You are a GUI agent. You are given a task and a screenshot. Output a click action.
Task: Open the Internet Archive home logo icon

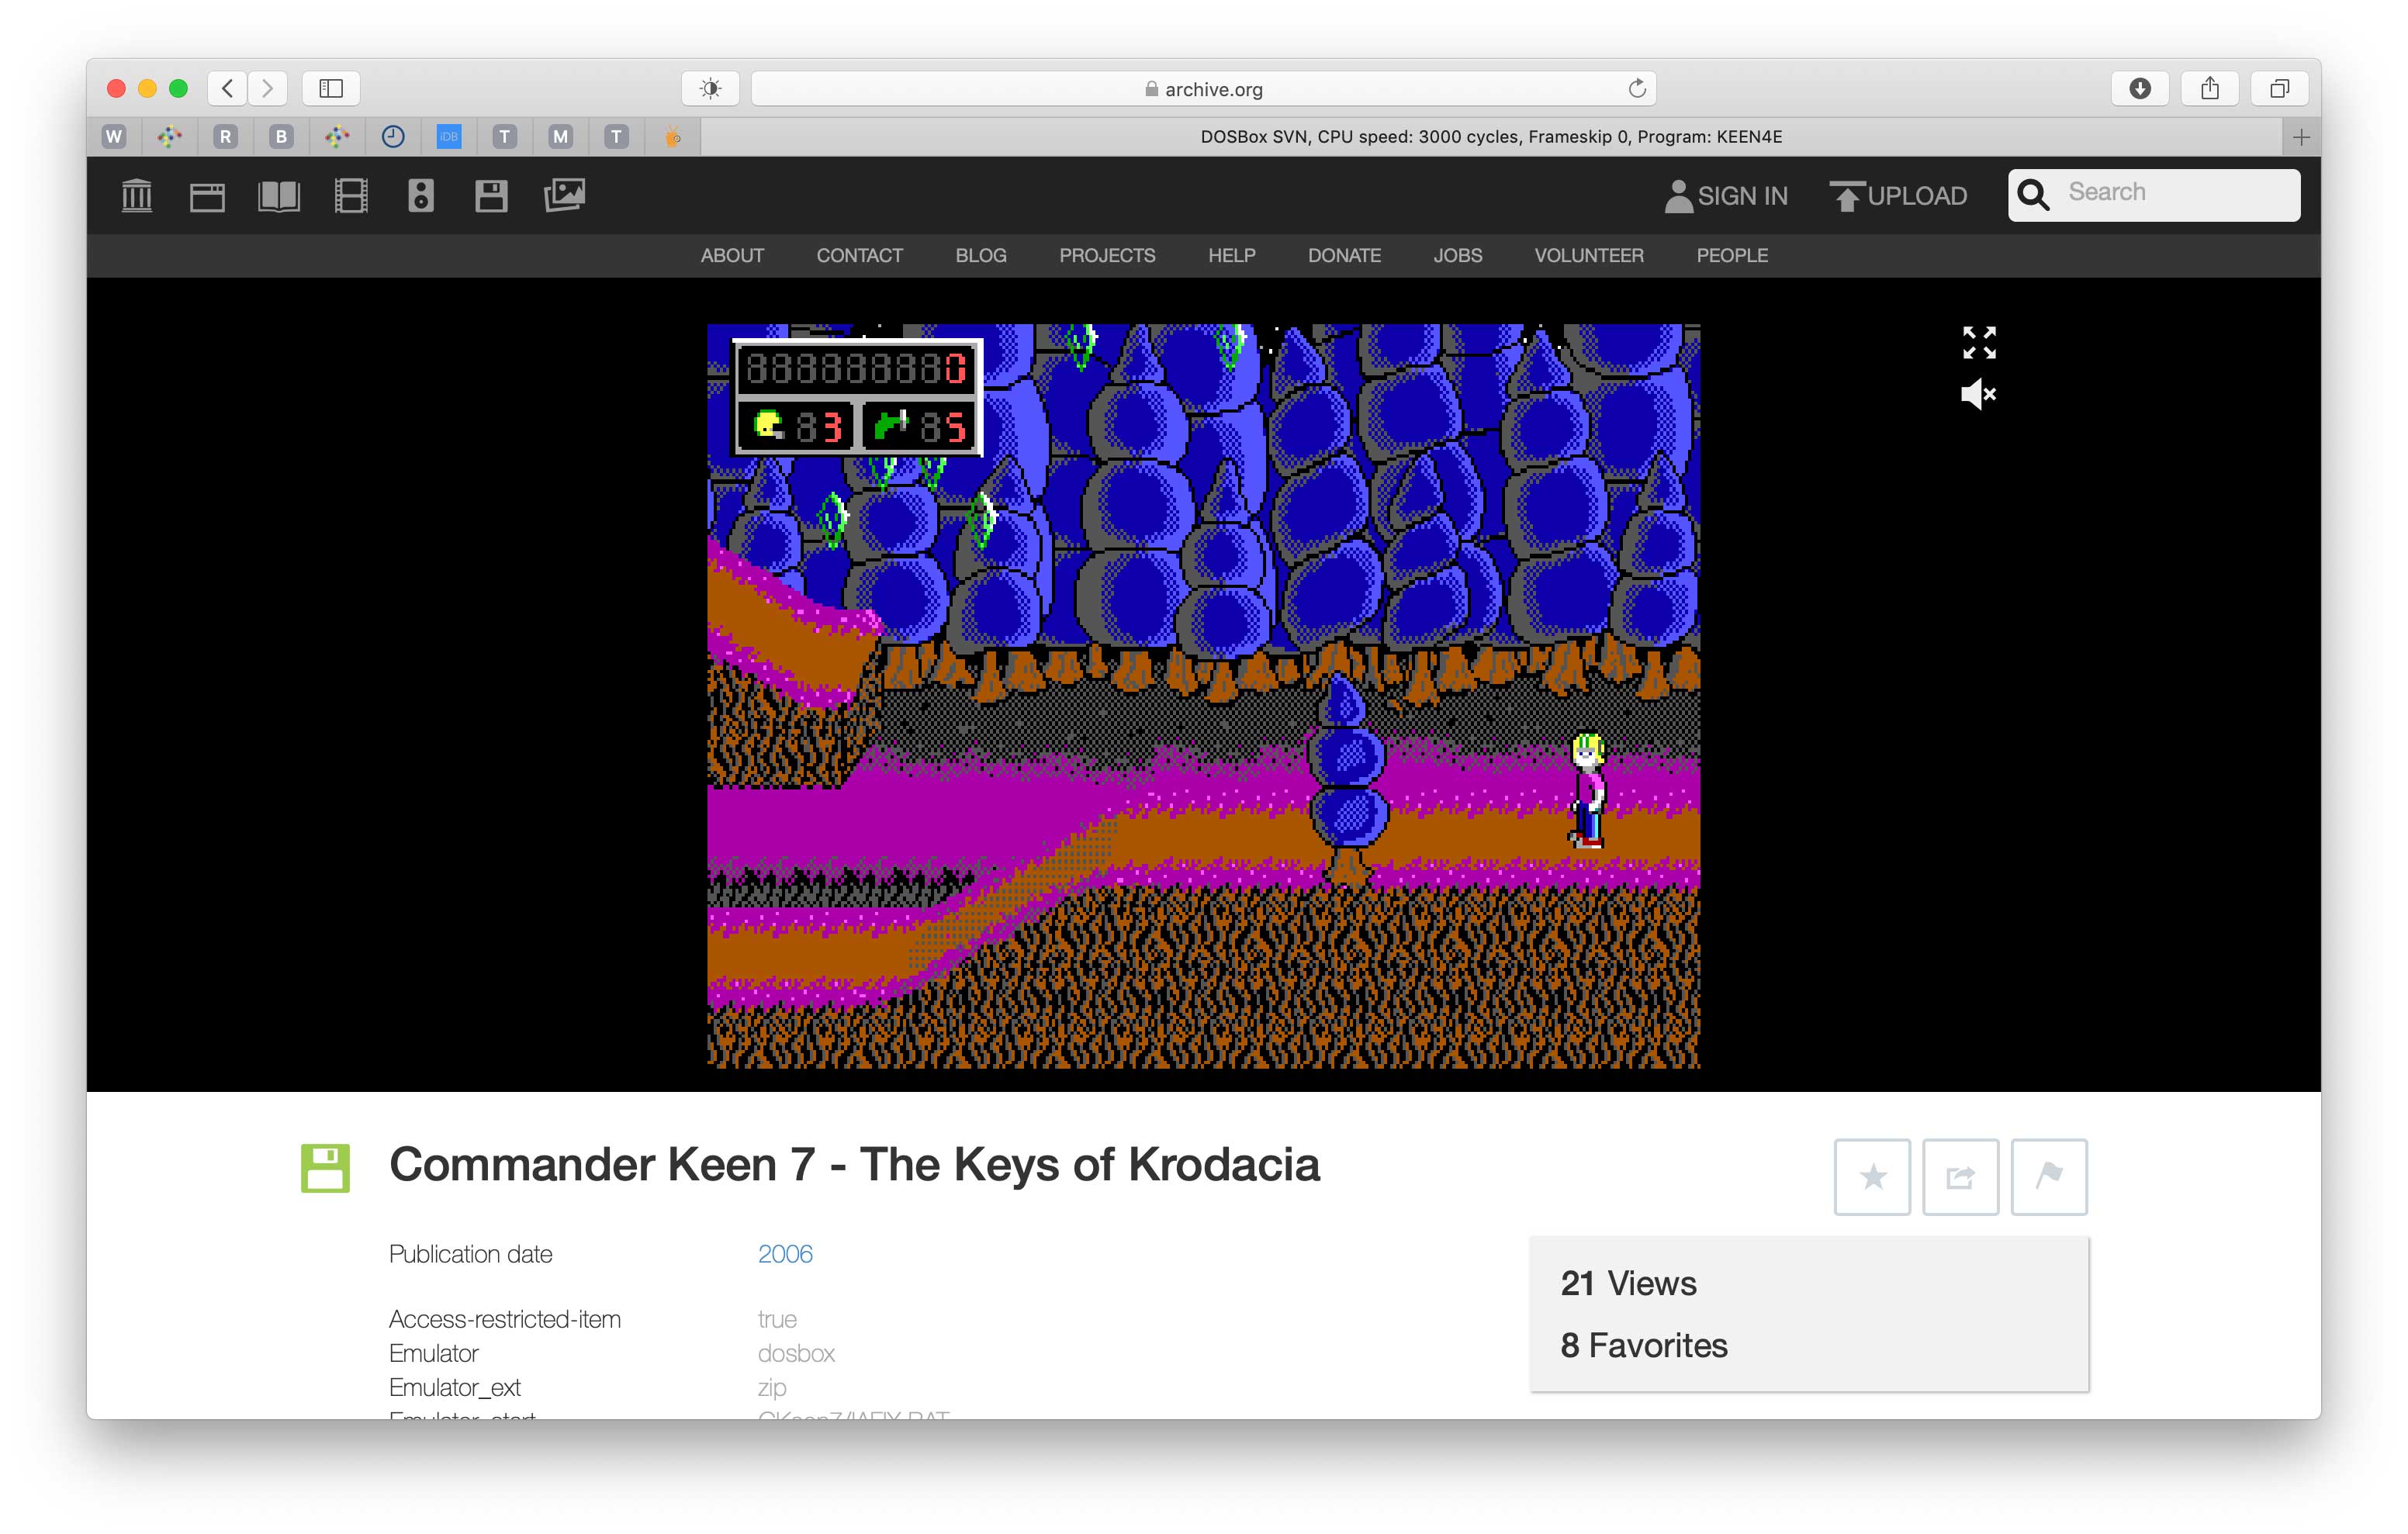(x=136, y=195)
